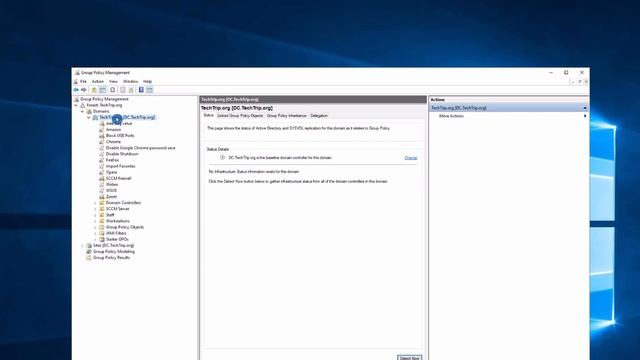Select the Import Favorites GPO

pos(120,166)
